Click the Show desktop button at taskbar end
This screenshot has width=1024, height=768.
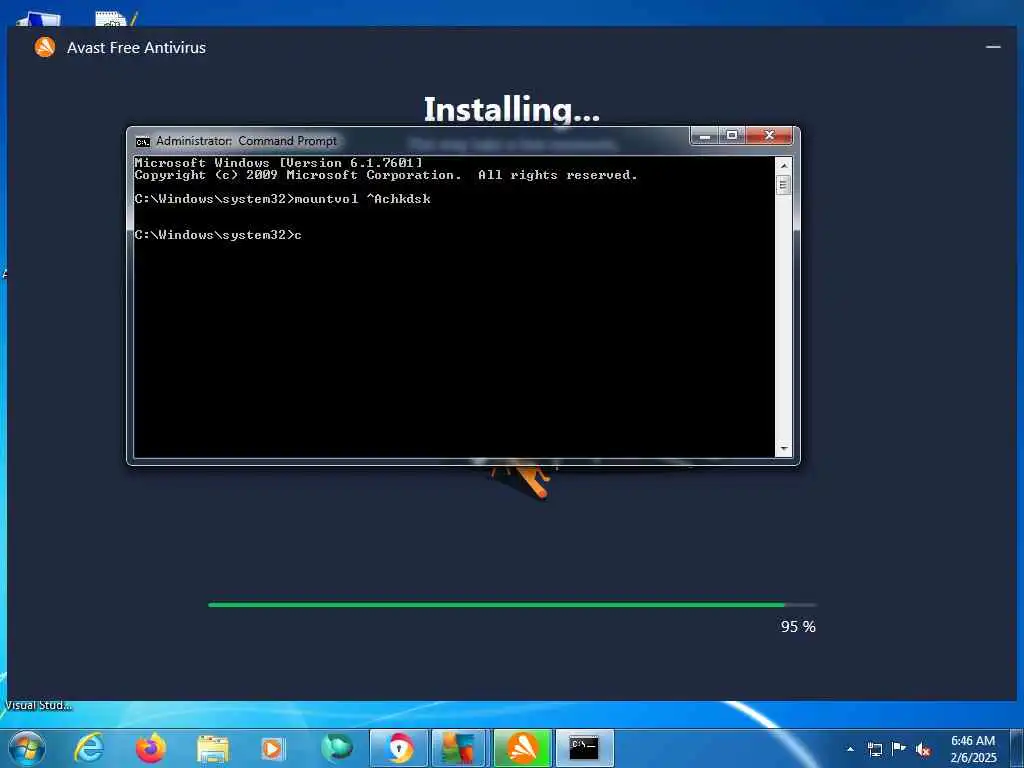(1017, 748)
